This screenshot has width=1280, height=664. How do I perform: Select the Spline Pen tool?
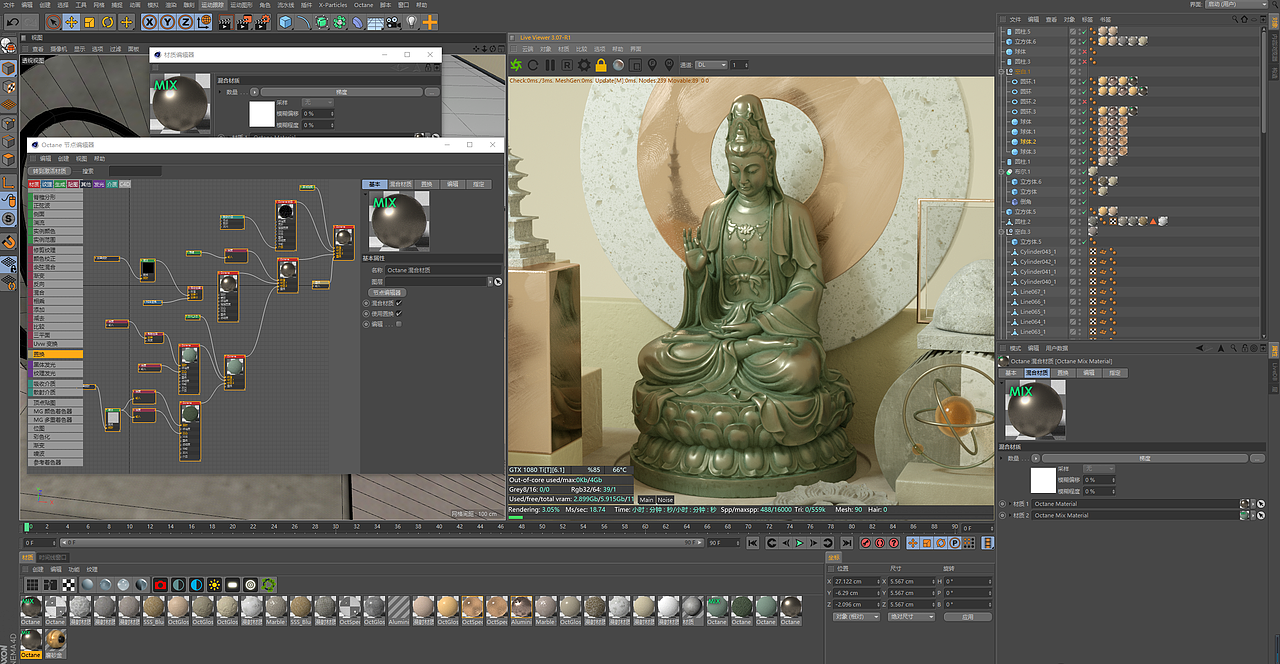click(x=303, y=22)
